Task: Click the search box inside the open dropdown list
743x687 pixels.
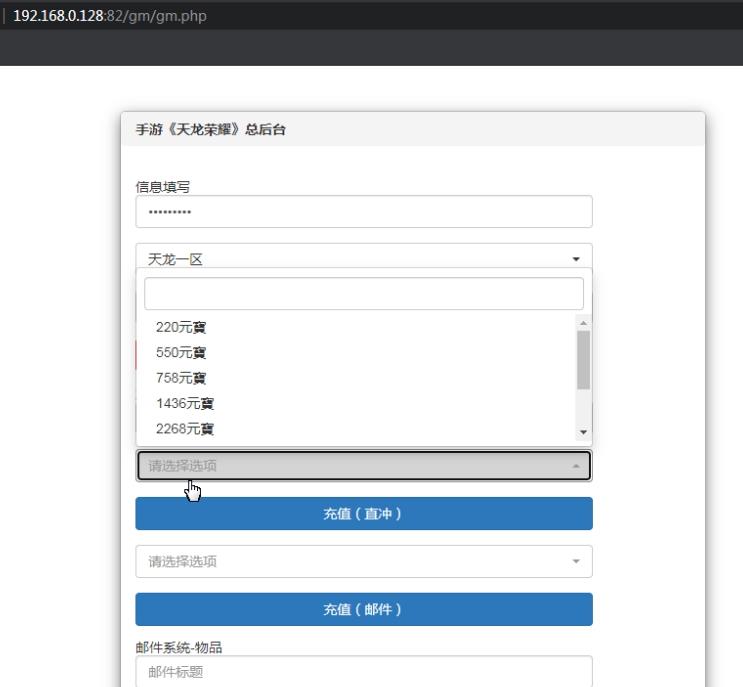Action: pyautogui.click(x=363, y=294)
